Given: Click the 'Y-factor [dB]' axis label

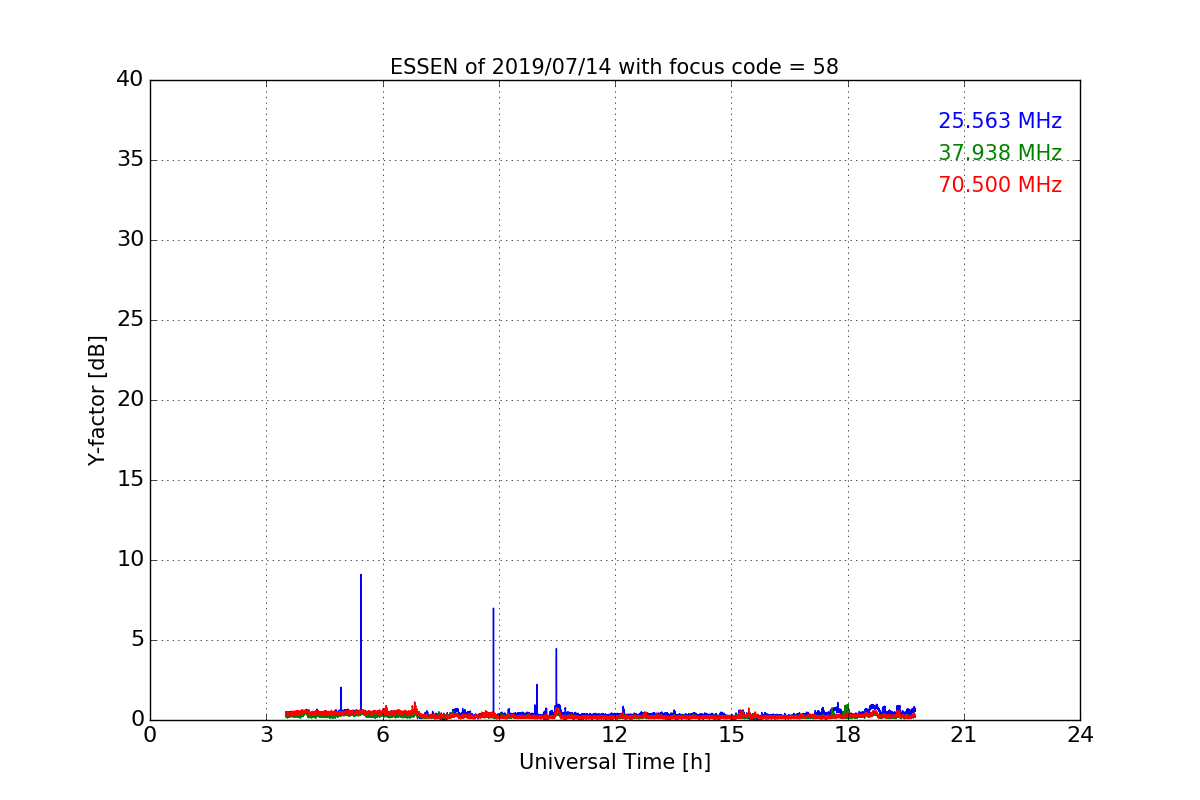Looking at the screenshot, I should pos(97,400).
